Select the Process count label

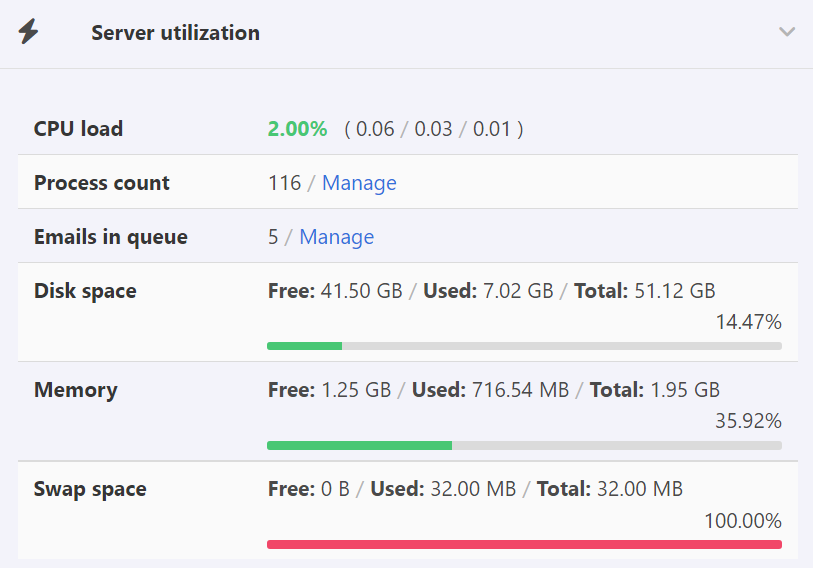click(x=102, y=183)
